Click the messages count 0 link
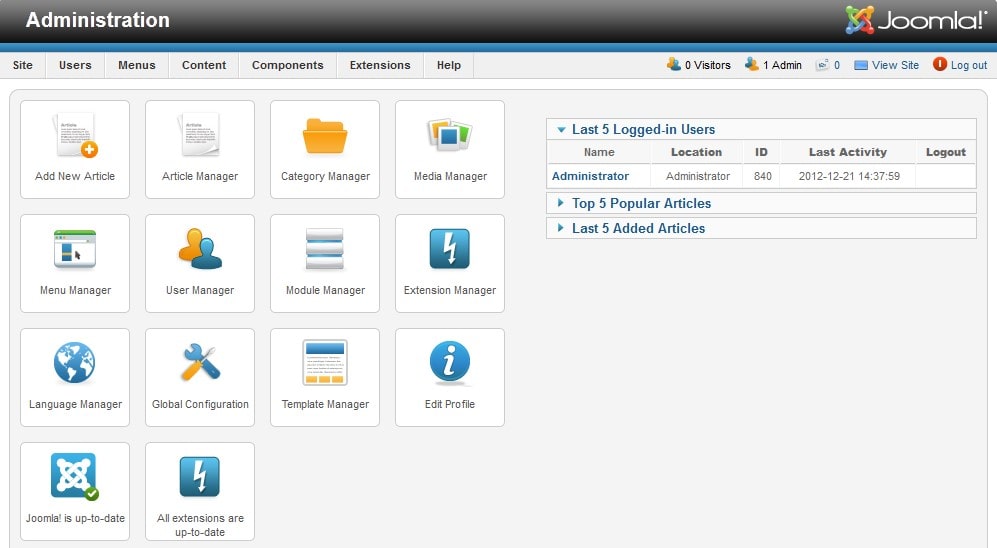 point(837,65)
